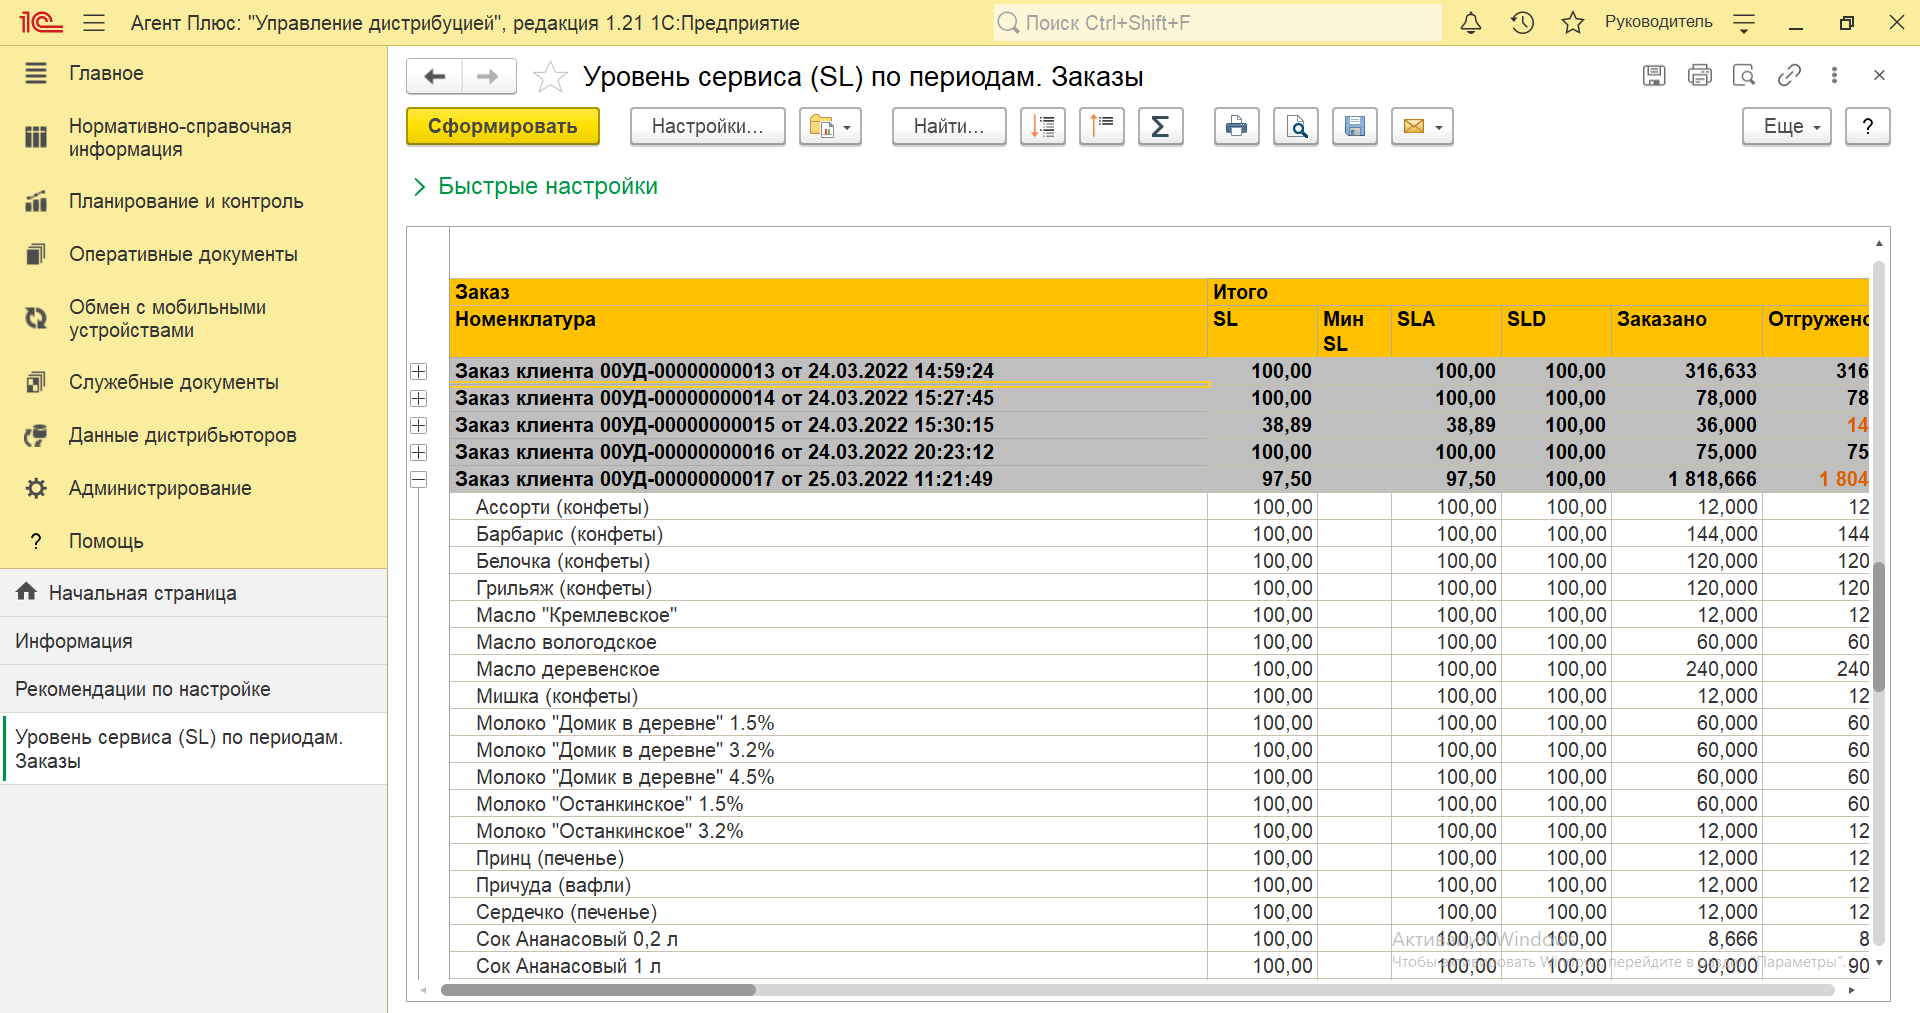Switch to Информация tab

point(193,641)
